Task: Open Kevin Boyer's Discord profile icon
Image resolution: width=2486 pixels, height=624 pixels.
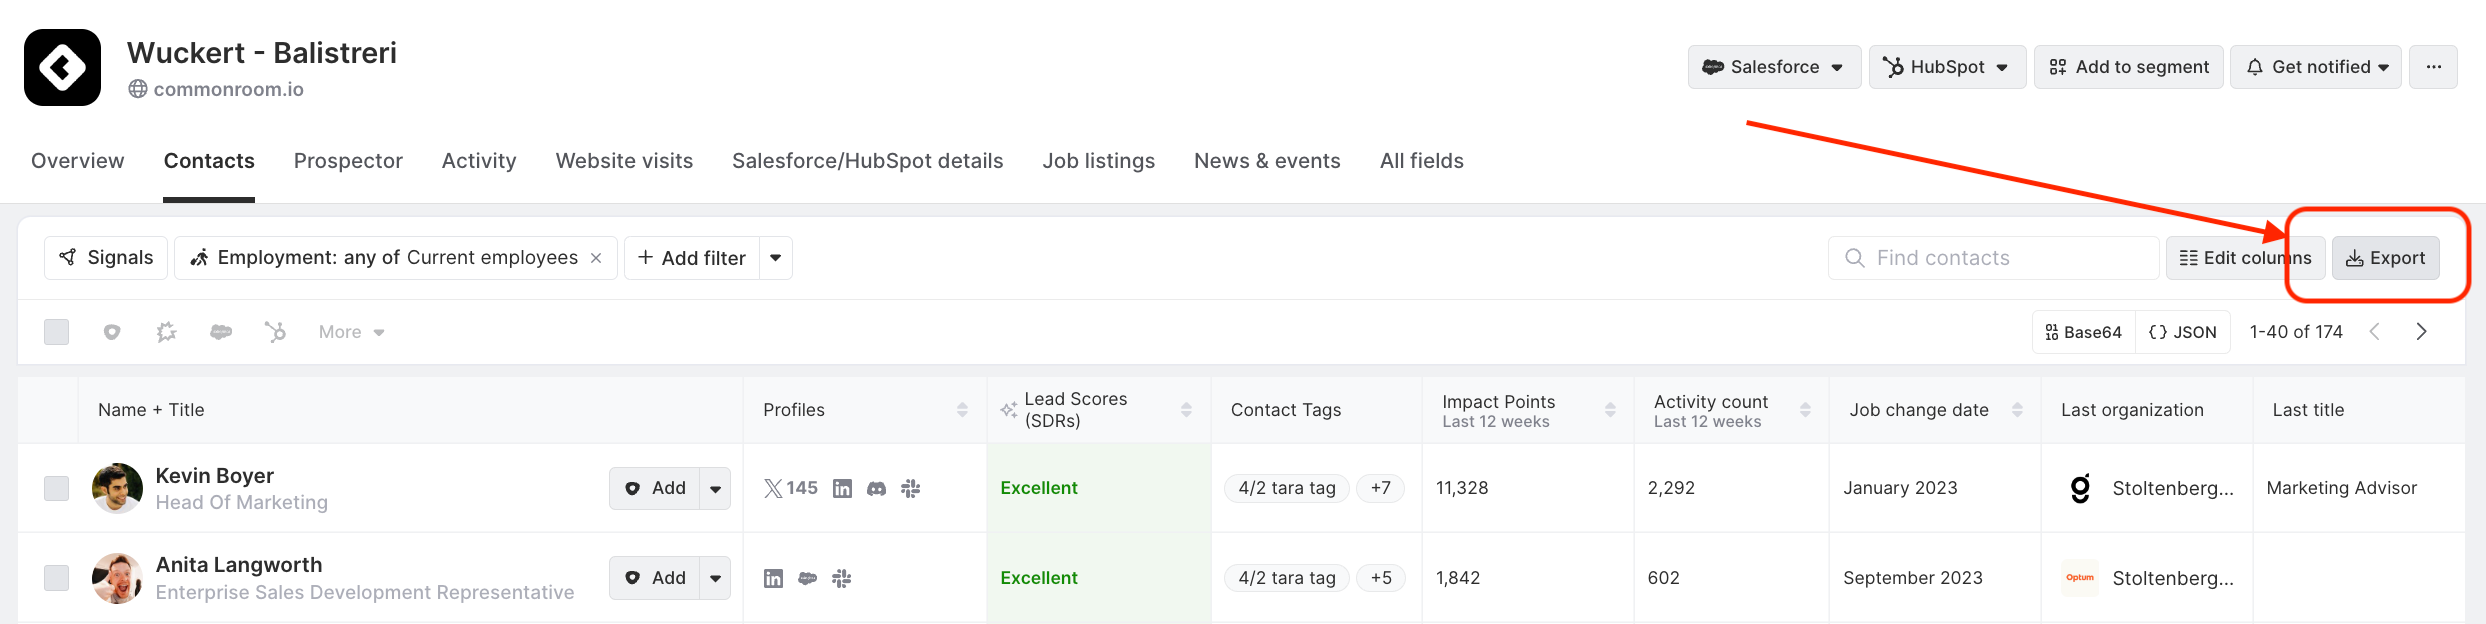Action: click(x=876, y=488)
